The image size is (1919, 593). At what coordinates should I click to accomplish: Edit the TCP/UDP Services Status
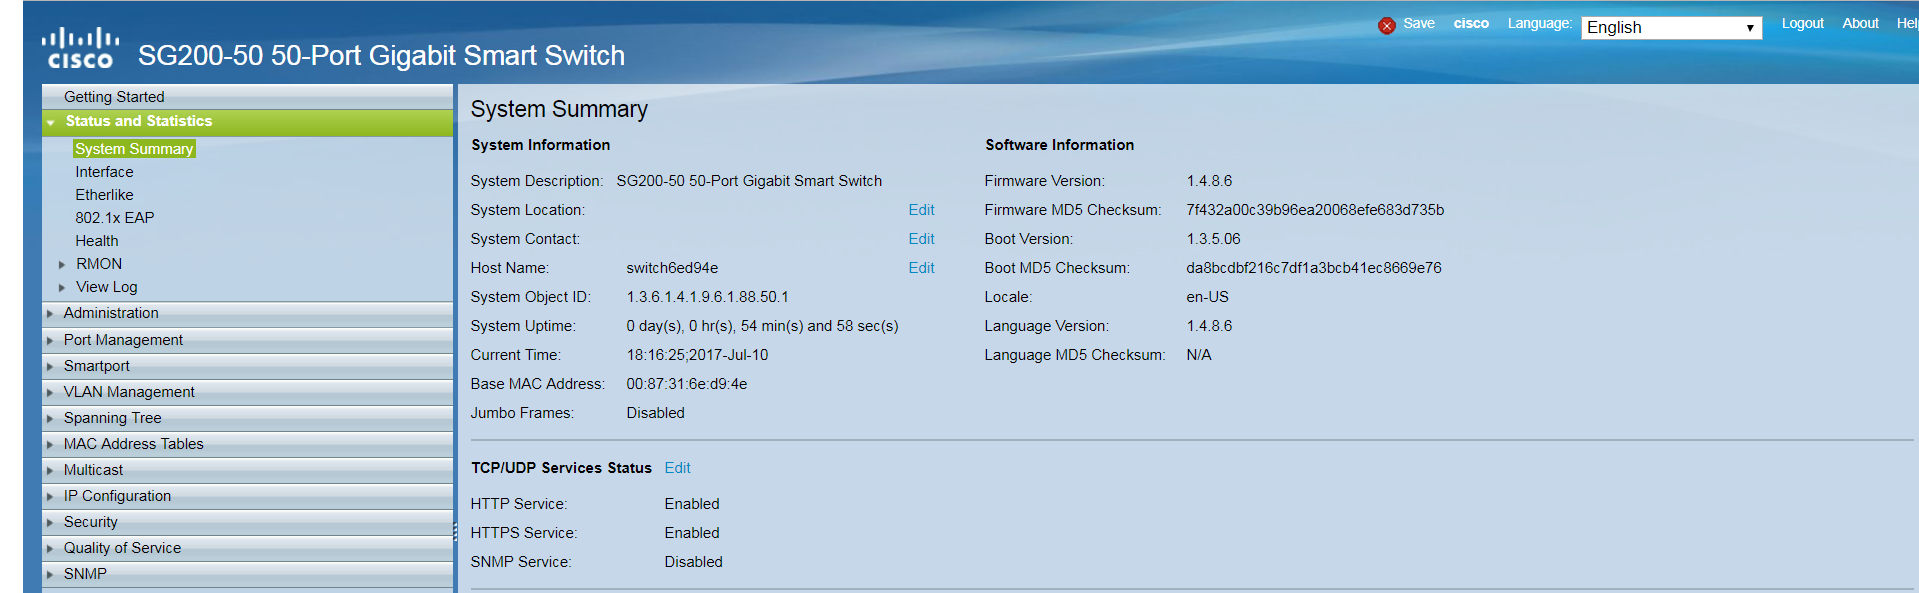pos(677,468)
